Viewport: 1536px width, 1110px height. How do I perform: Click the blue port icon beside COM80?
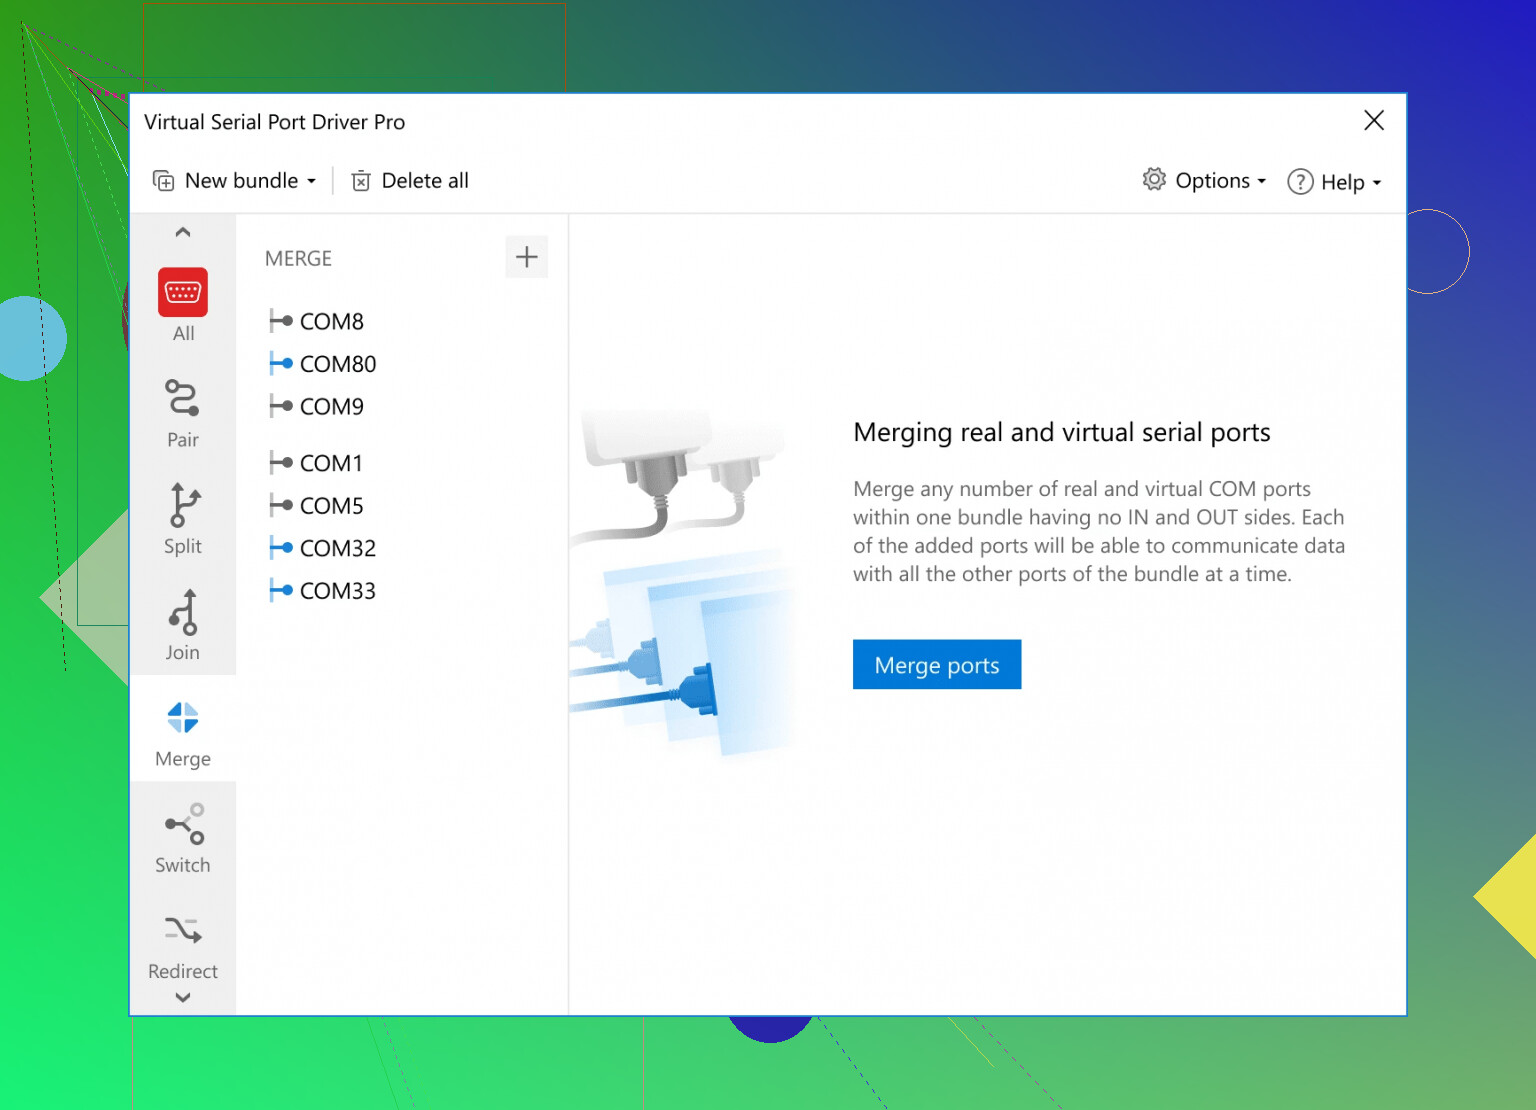(x=281, y=364)
